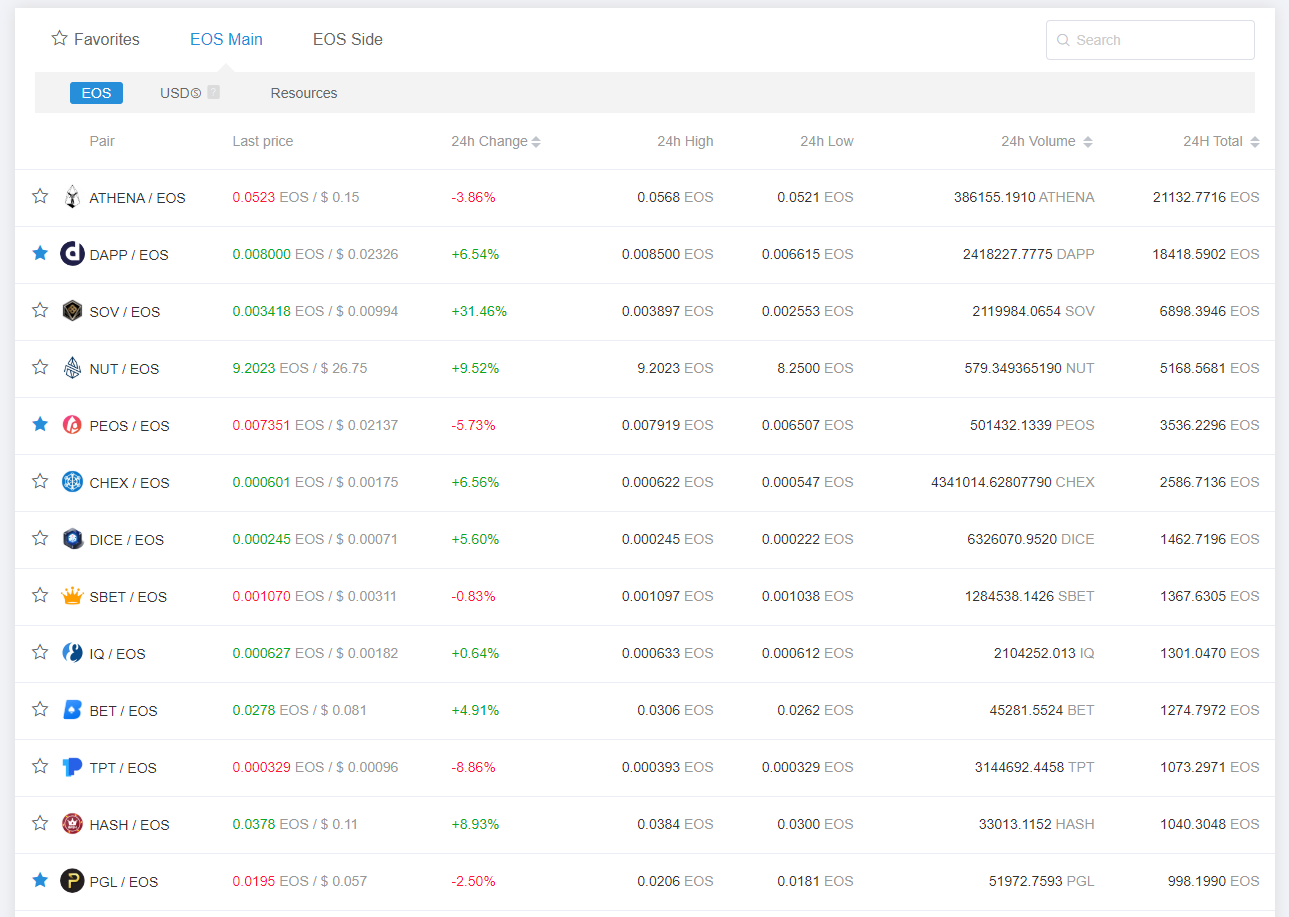Click the SBET crown icon
Viewport: 1289px width, 917px height.
pyautogui.click(x=72, y=596)
